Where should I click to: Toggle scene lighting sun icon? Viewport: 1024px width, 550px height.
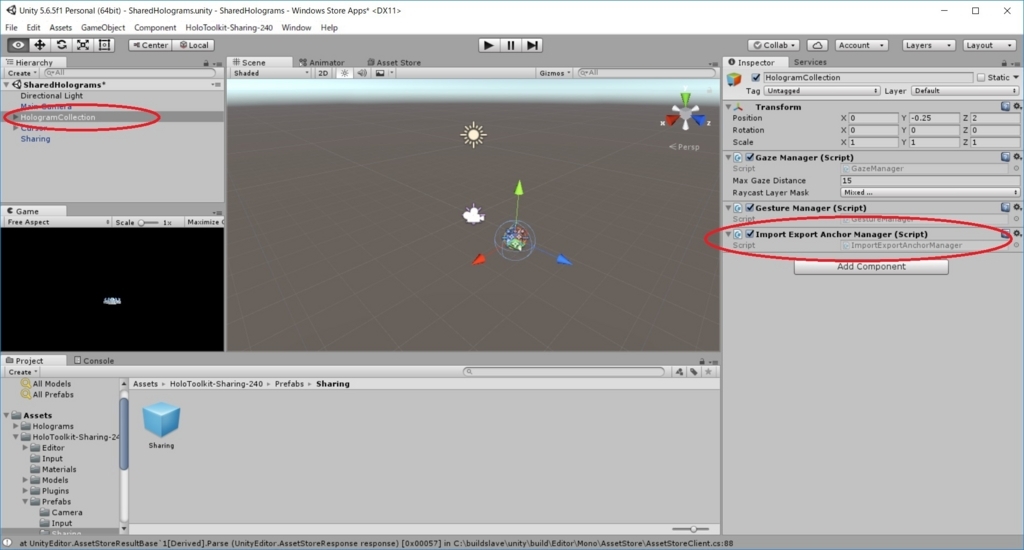point(344,73)
